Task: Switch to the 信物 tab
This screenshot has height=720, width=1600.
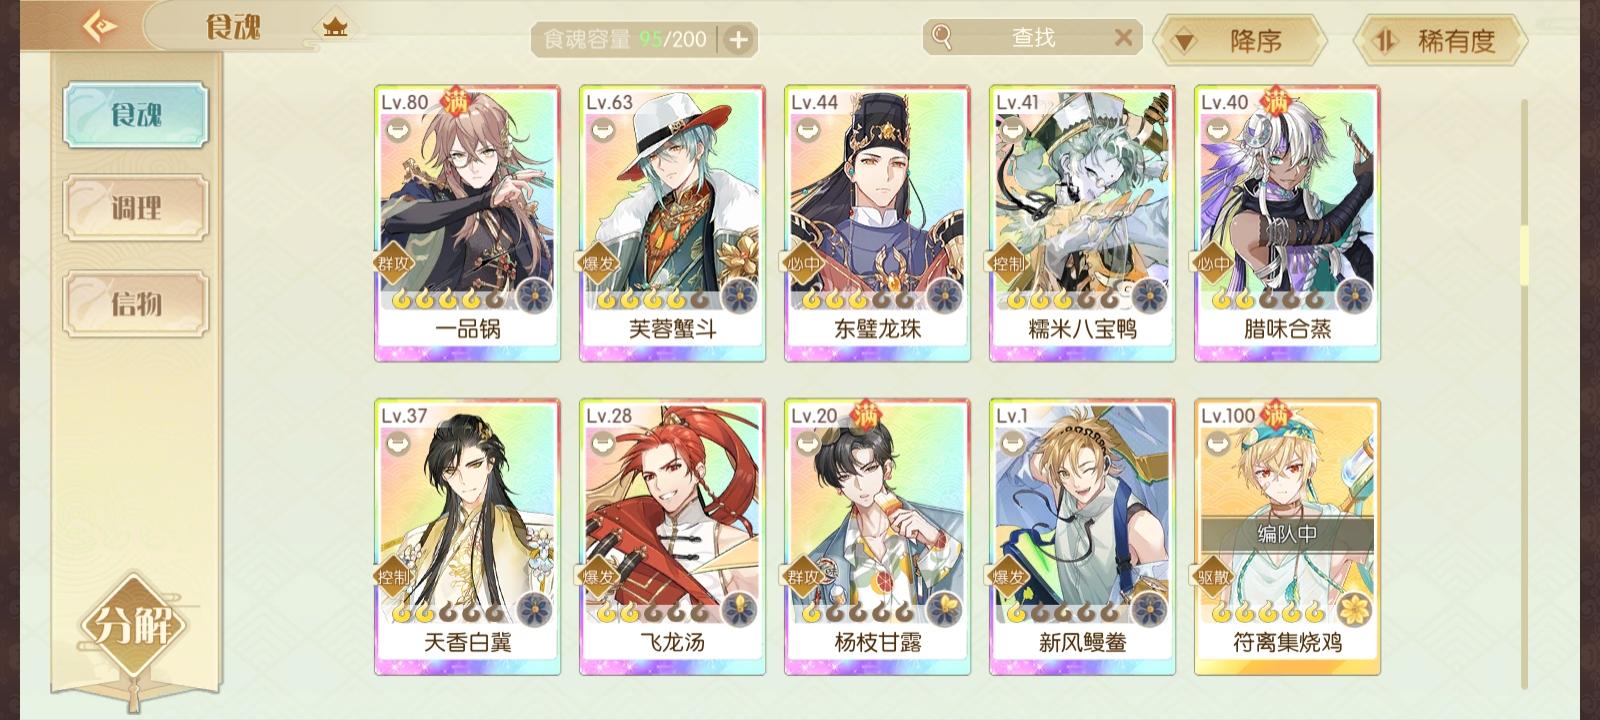Action: [136, 303]
